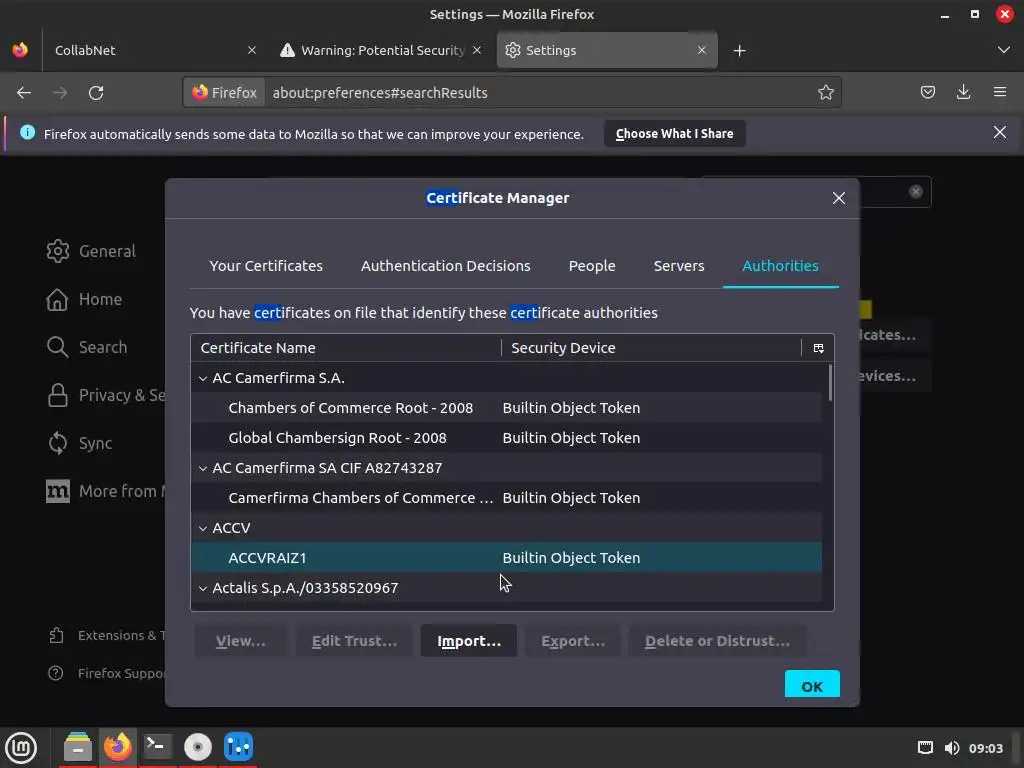Image resolution: width=1024 pixels, height=768 pixels.
Task: Close the Warning: Potential Security tab
Action: pyautogui.click(x=477, y=50)
